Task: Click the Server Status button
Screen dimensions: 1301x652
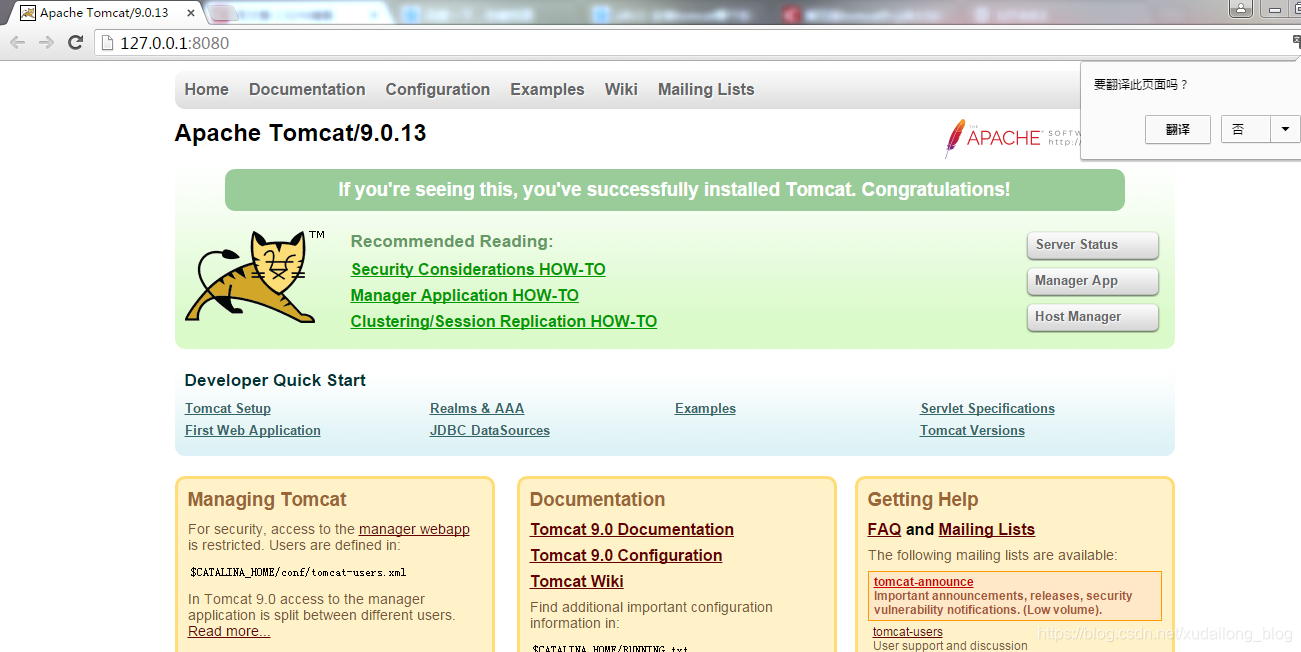Action: (1092, 245)
